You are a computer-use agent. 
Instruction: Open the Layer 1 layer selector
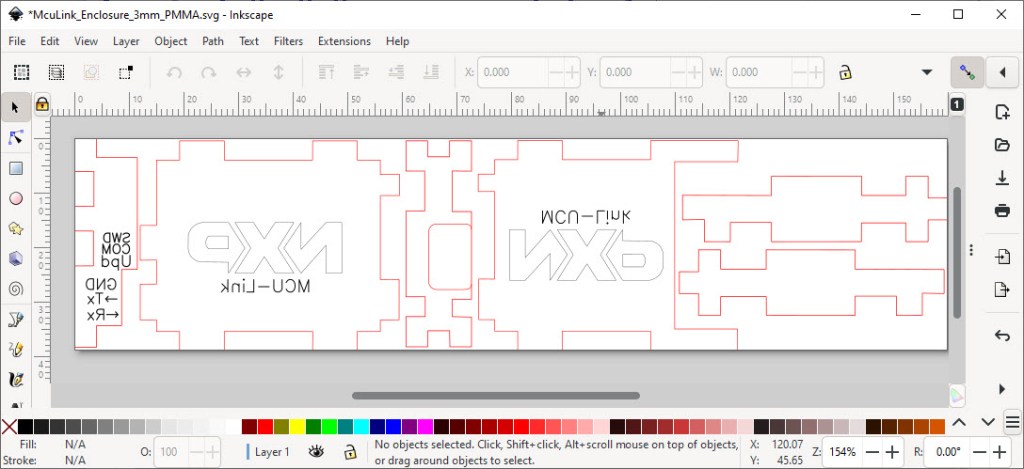271,452
